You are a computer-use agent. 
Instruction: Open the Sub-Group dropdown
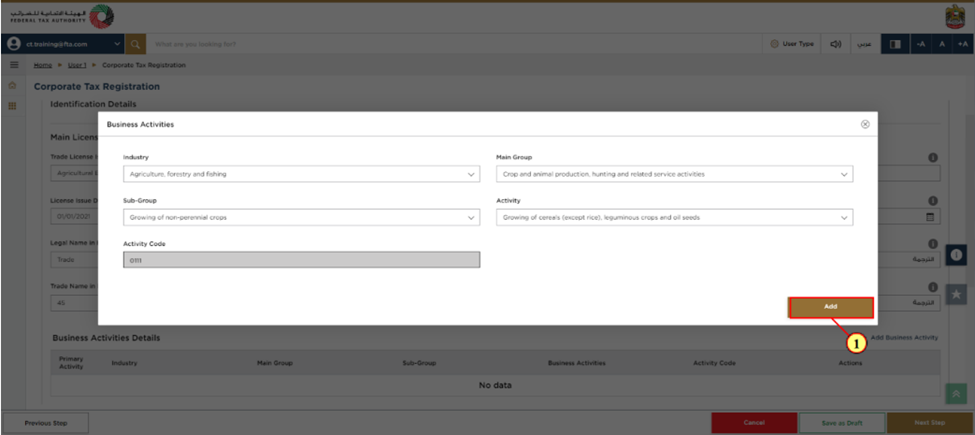point(301,217)
